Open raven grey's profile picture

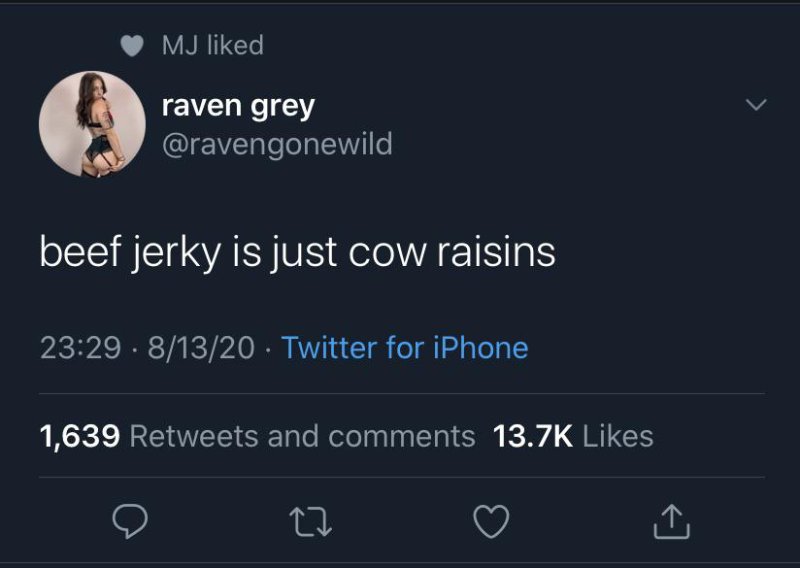92,125
